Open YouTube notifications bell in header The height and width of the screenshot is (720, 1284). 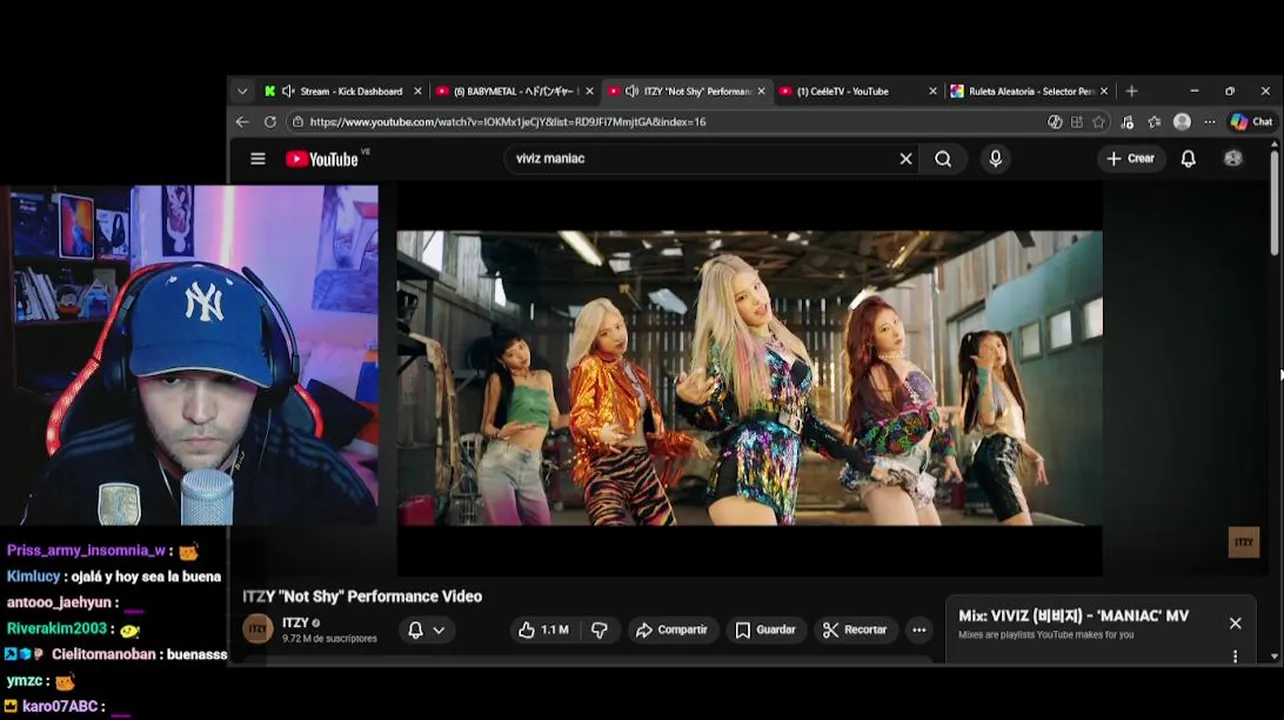1188,159
